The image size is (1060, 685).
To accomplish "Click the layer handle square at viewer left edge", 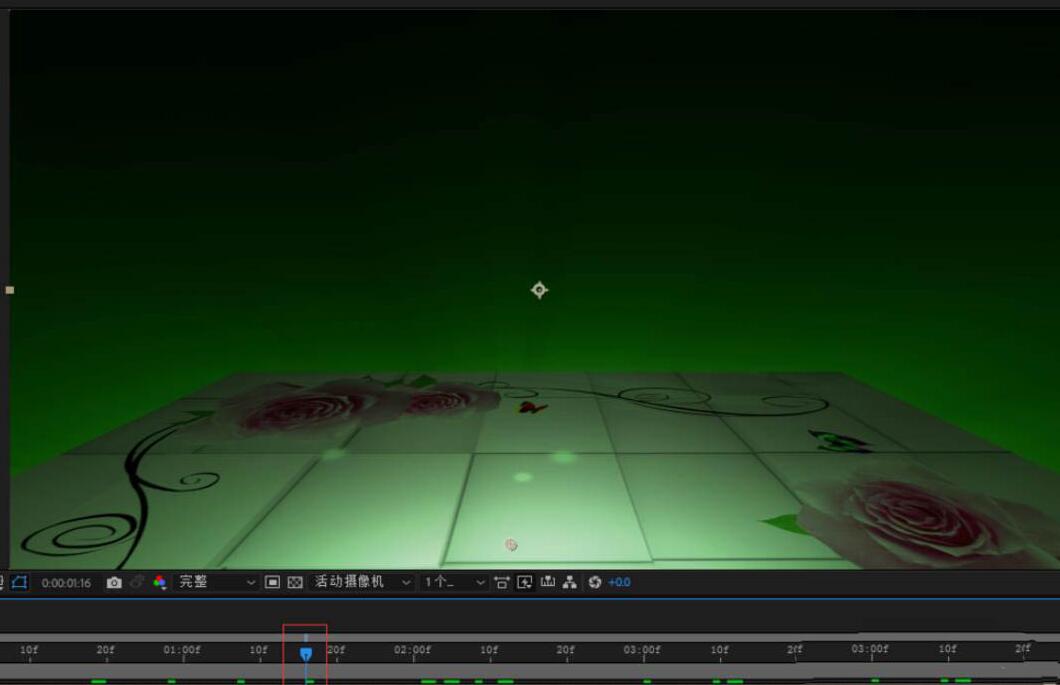I will pyautogui.click(x=9, y=290).
